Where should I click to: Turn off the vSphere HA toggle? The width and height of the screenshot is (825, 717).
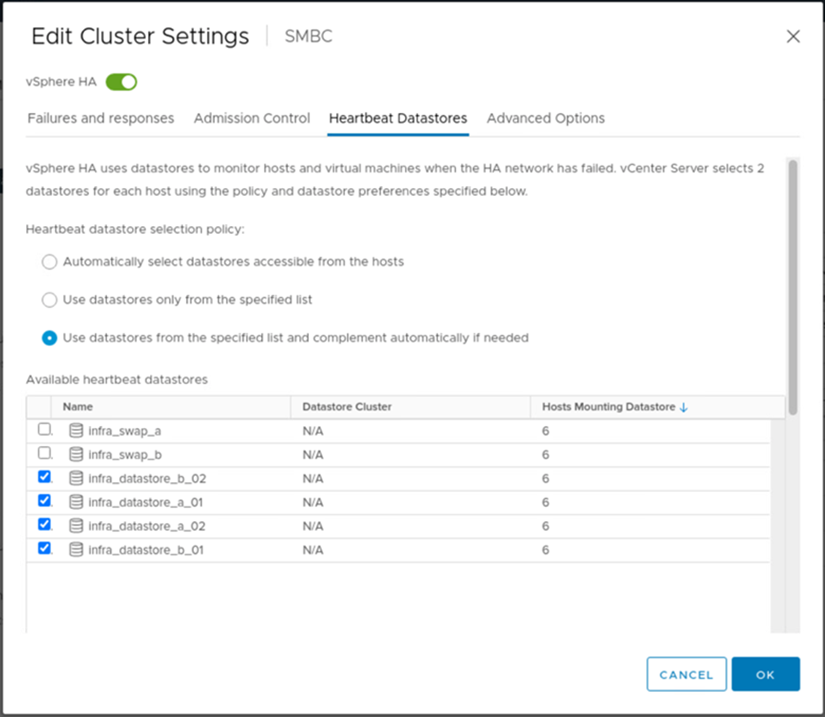pos(121,82)
